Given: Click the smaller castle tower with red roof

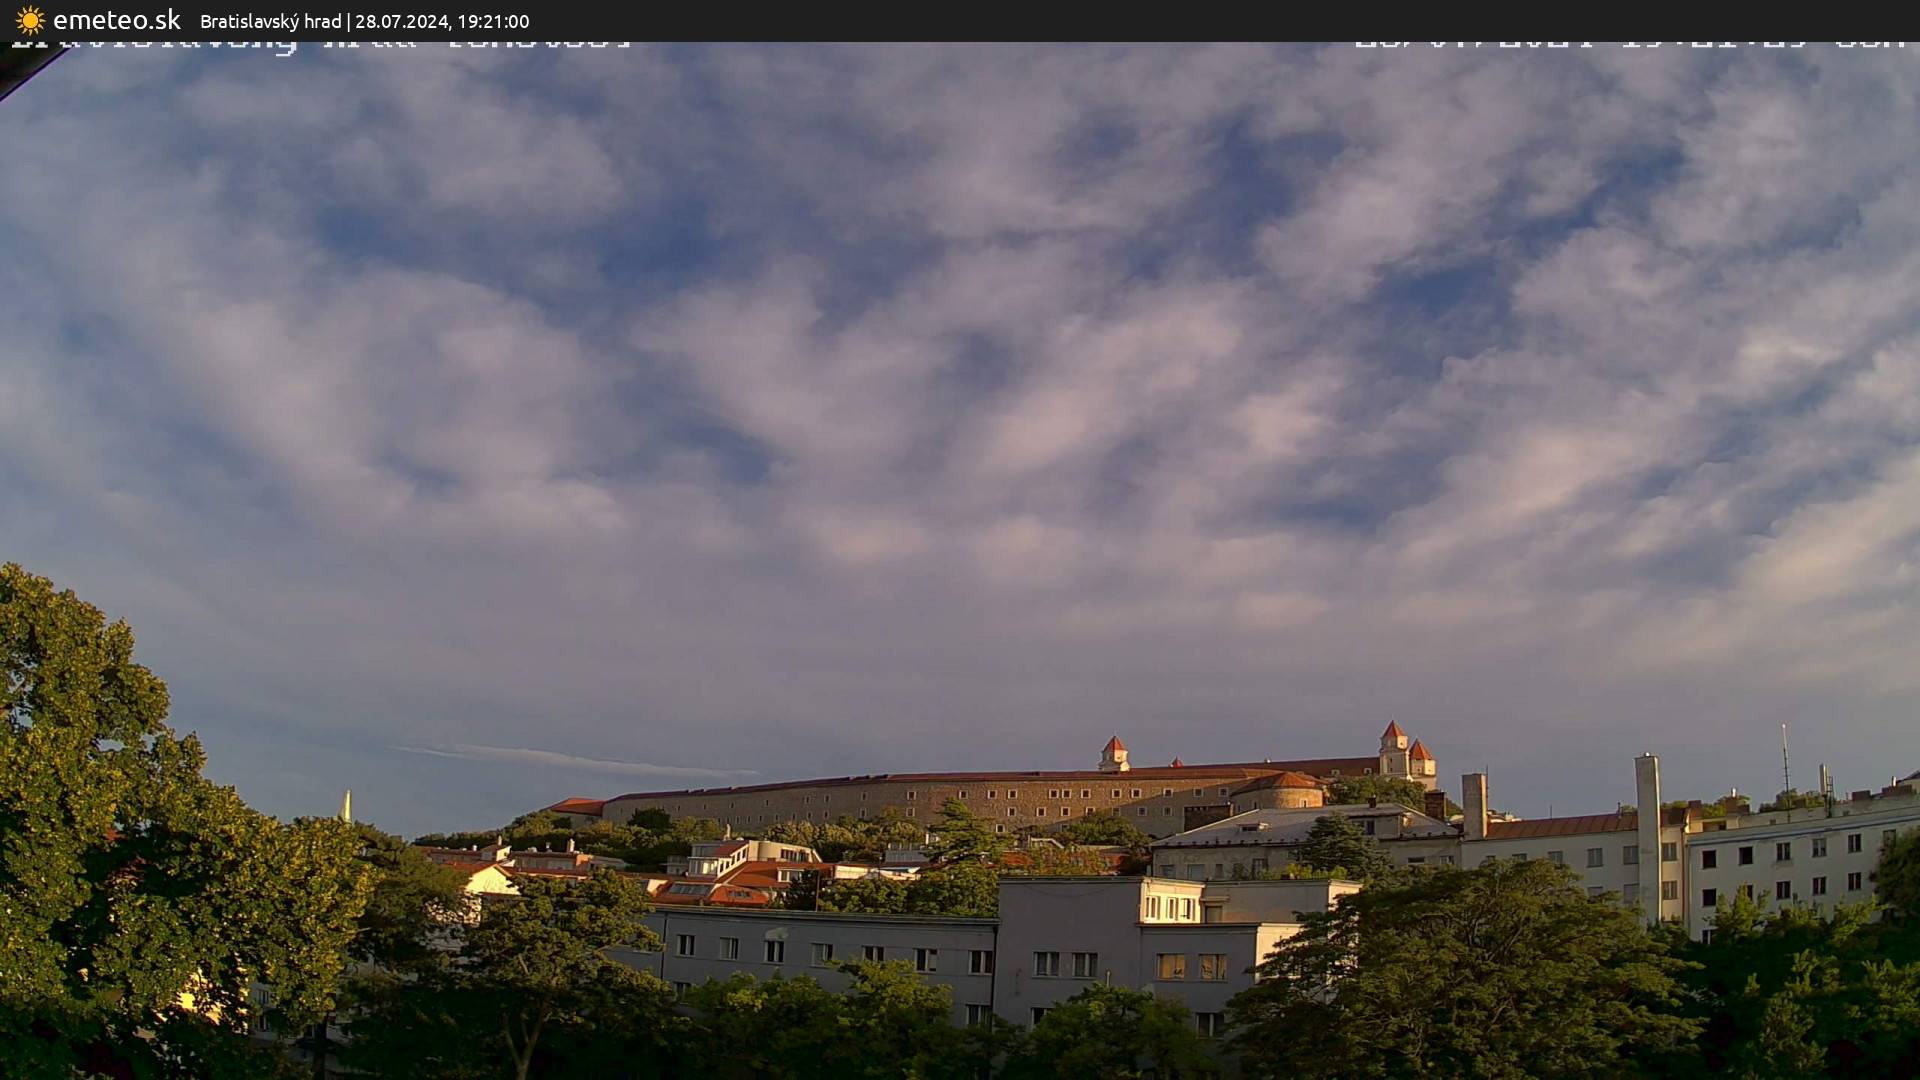Looking at the screenshot, I should [x=1115, y=748].
